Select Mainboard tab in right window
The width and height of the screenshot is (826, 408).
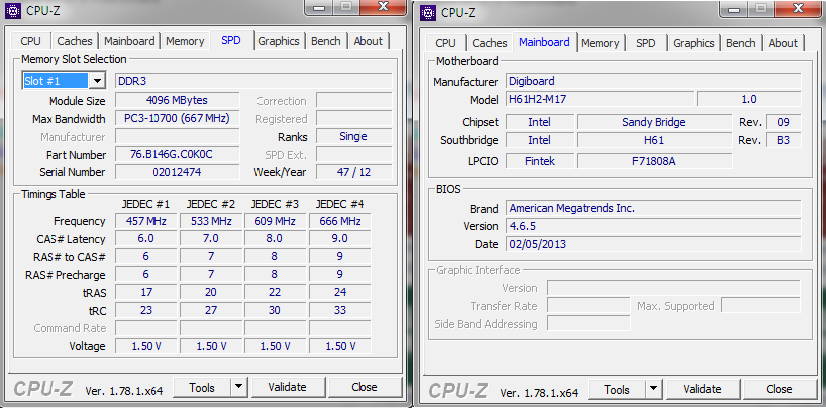544,42
